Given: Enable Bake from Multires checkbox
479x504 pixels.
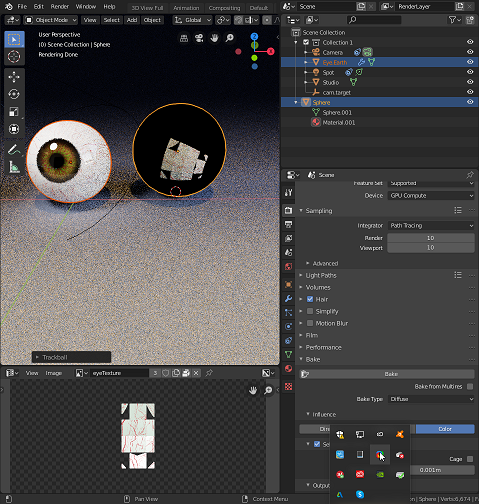Looking at the screenshot, I should coord(470,386).
